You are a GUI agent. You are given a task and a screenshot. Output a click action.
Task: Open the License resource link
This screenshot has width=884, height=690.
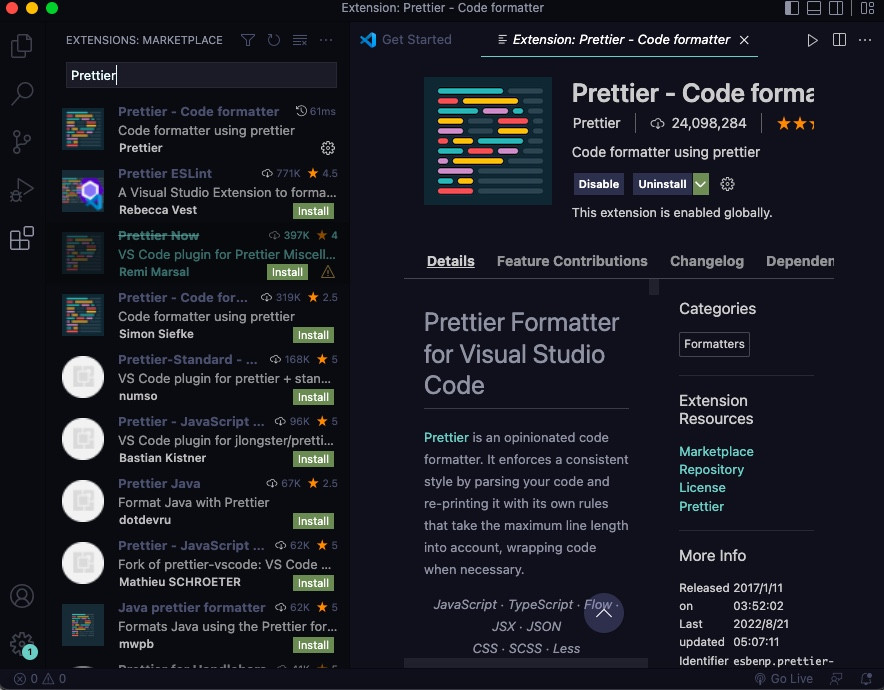(702, 488)
